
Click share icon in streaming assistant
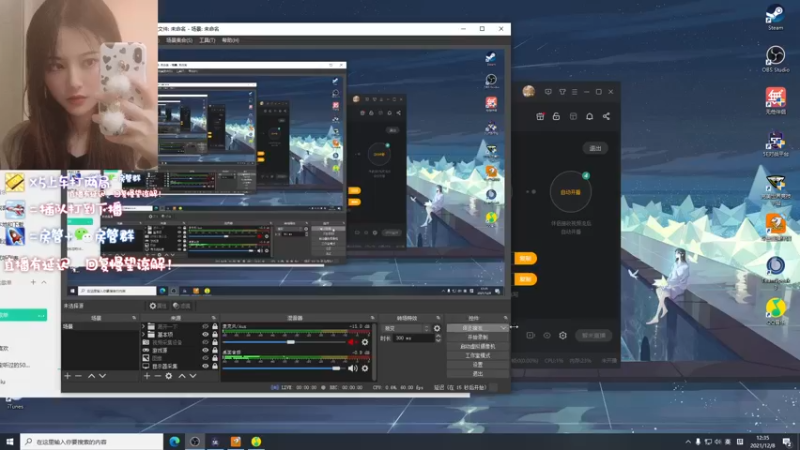(x=606, y=116)
